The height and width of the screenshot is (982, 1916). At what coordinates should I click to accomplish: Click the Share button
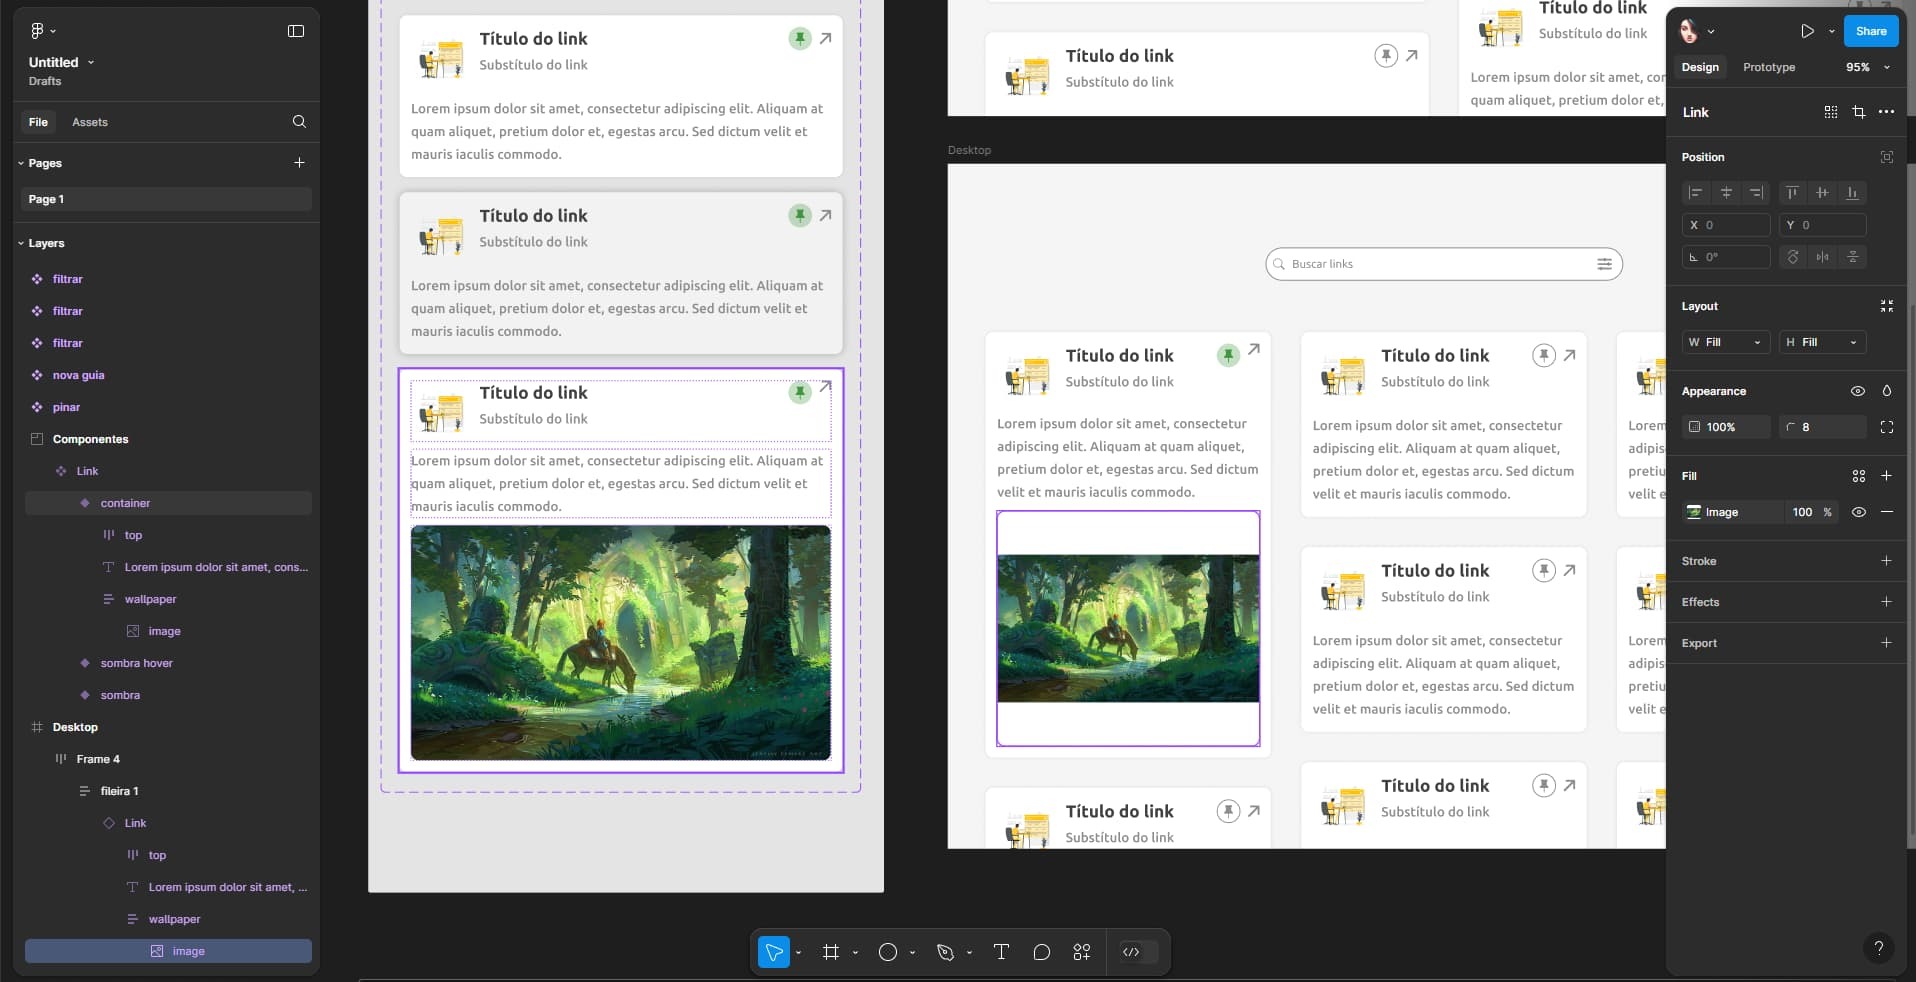[x=1870, y=31]
